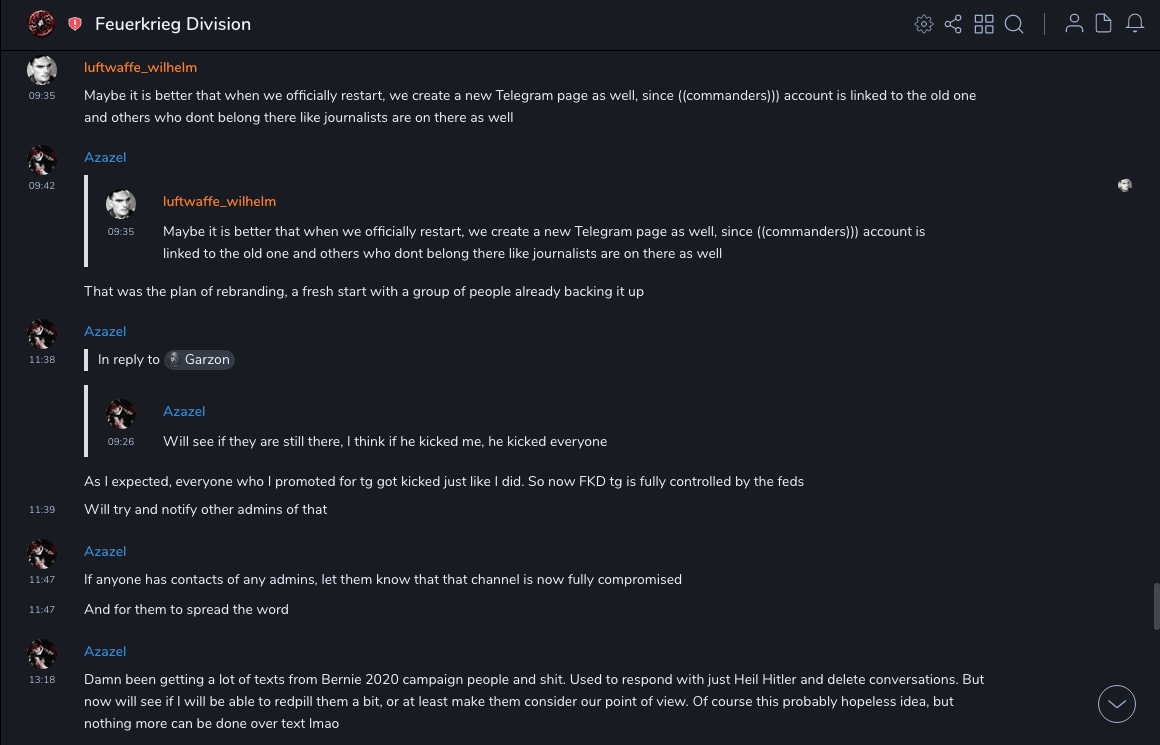Click the 13:18 message timestamp
The height and width of the screenshot is (745, 1160).
(x=42, y=680)
